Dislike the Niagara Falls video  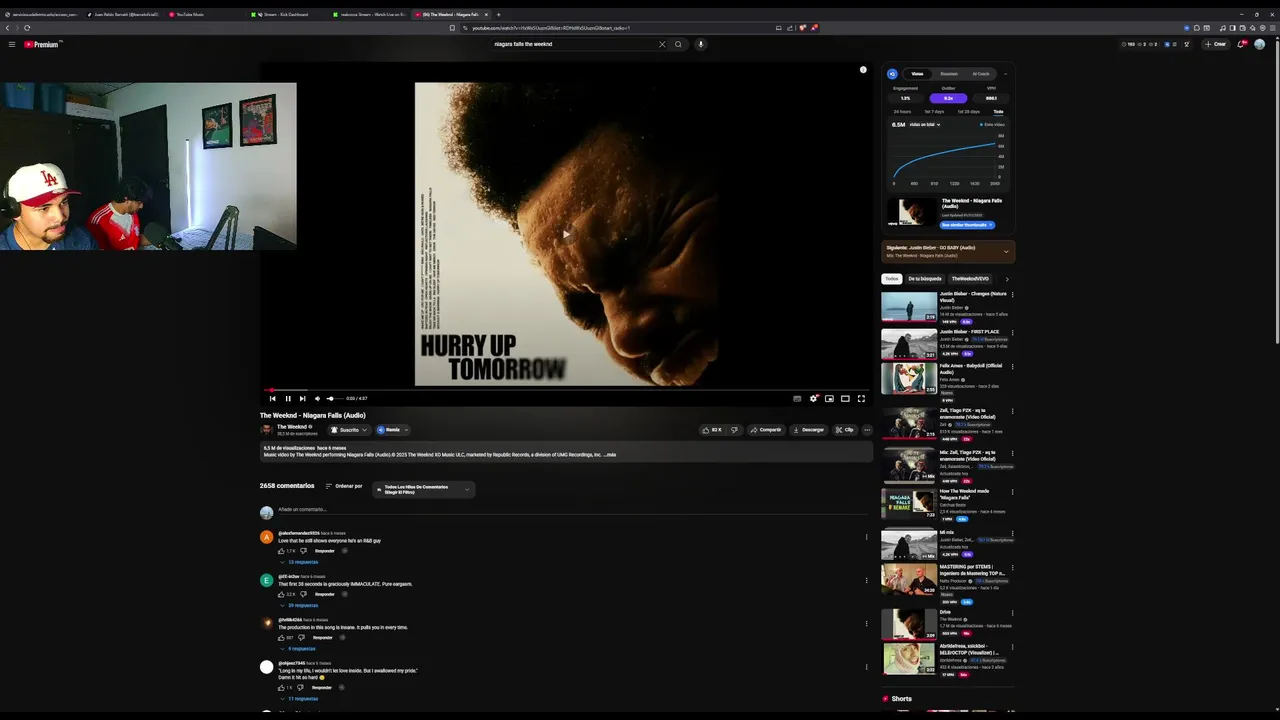(x=734, y=430)
